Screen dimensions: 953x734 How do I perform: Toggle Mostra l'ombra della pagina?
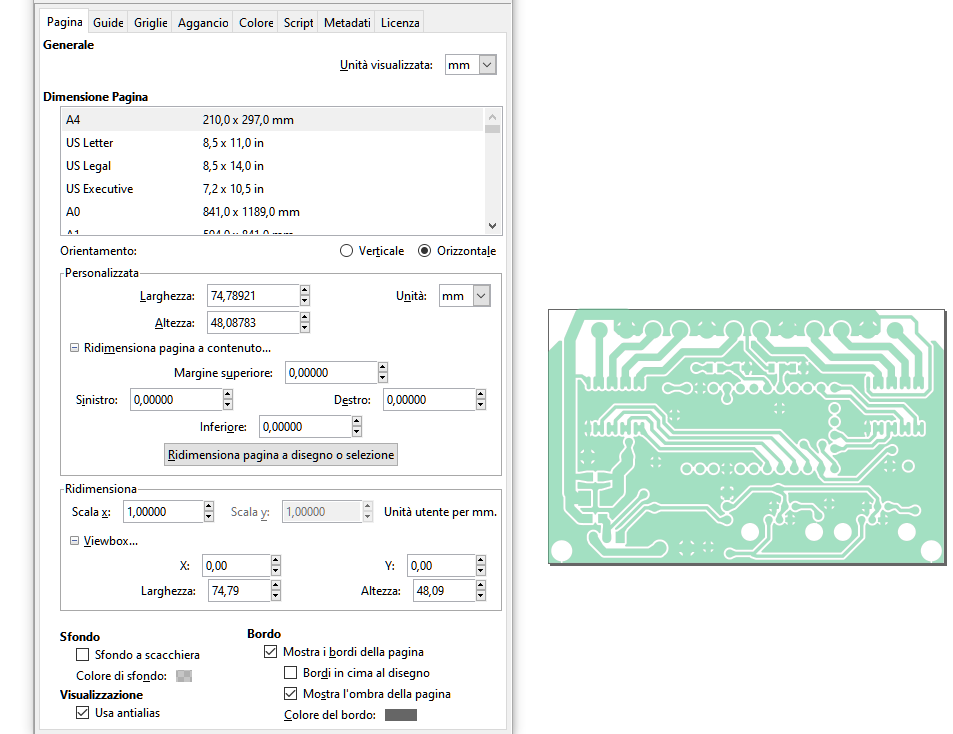pos(291,694)
